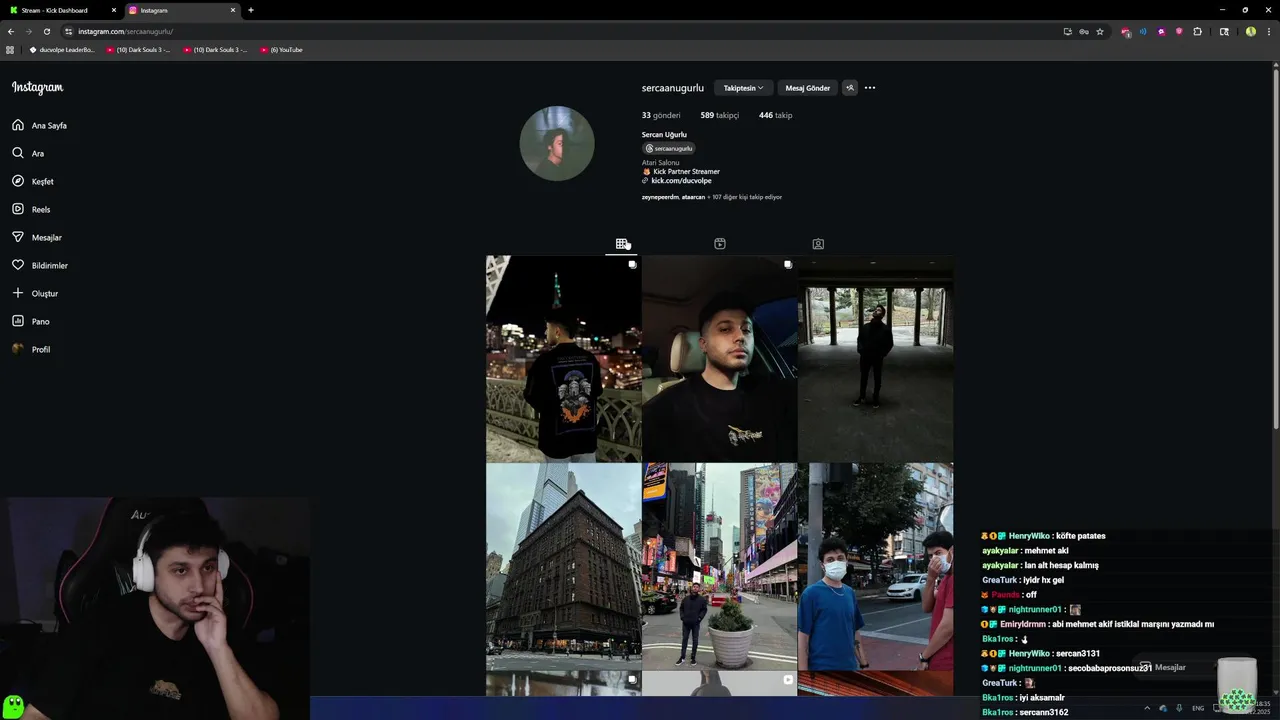Open the brick building photo post
Image resolution: width=1280 pixels, height=720 pixels.
pyautogui.click(x=563, y=566)
